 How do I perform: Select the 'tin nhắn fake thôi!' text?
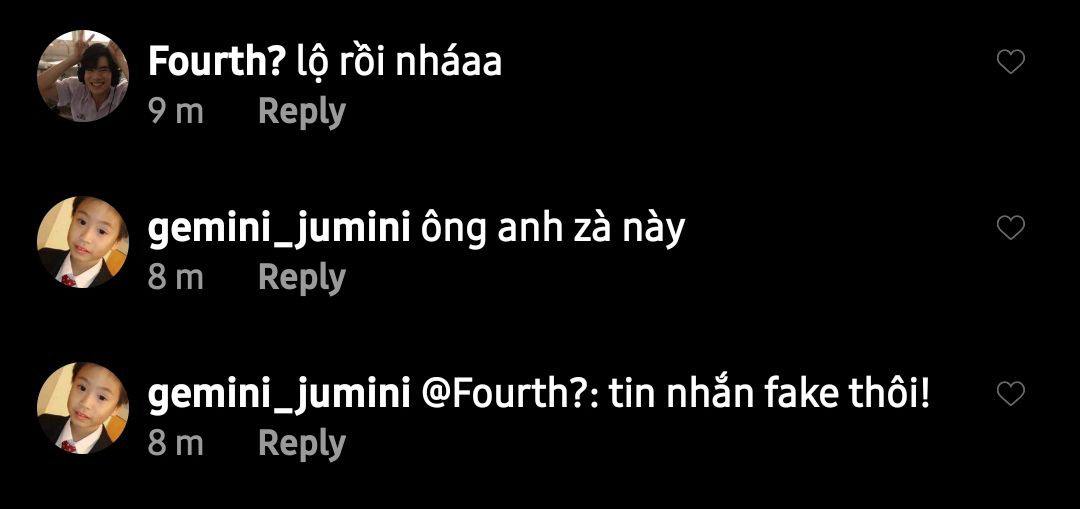pos(769,394)
